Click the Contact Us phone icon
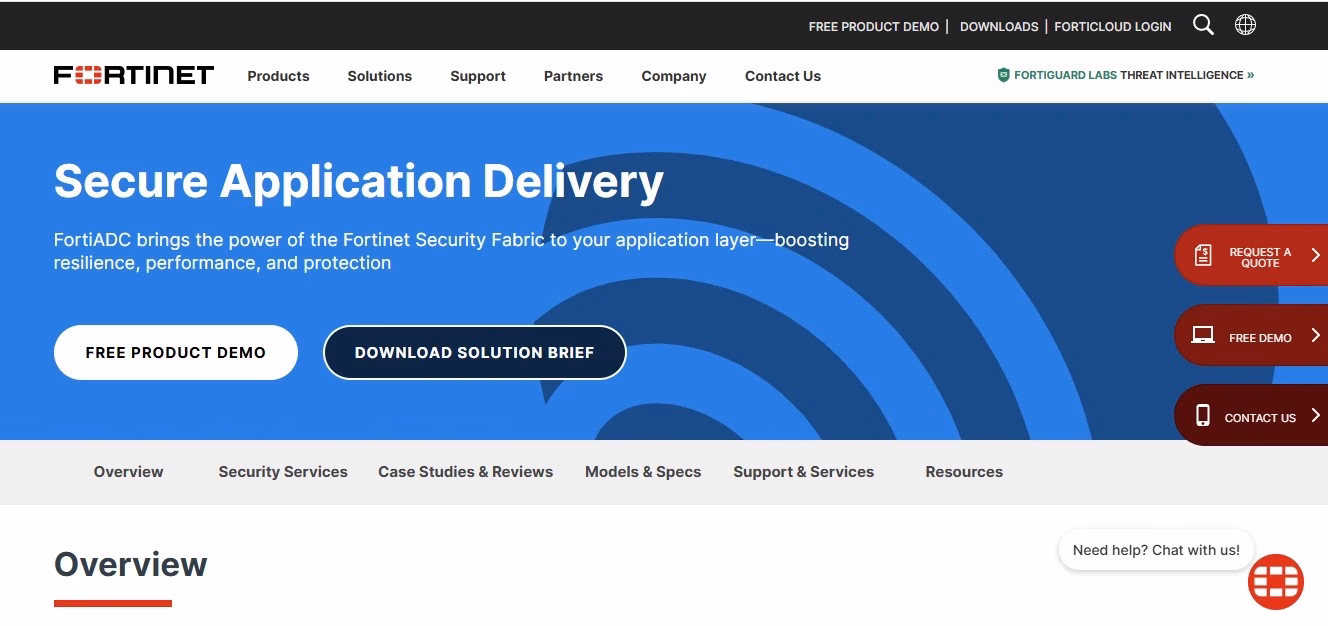Screen dimensions: 1328x626 [x=1203, y=415]
